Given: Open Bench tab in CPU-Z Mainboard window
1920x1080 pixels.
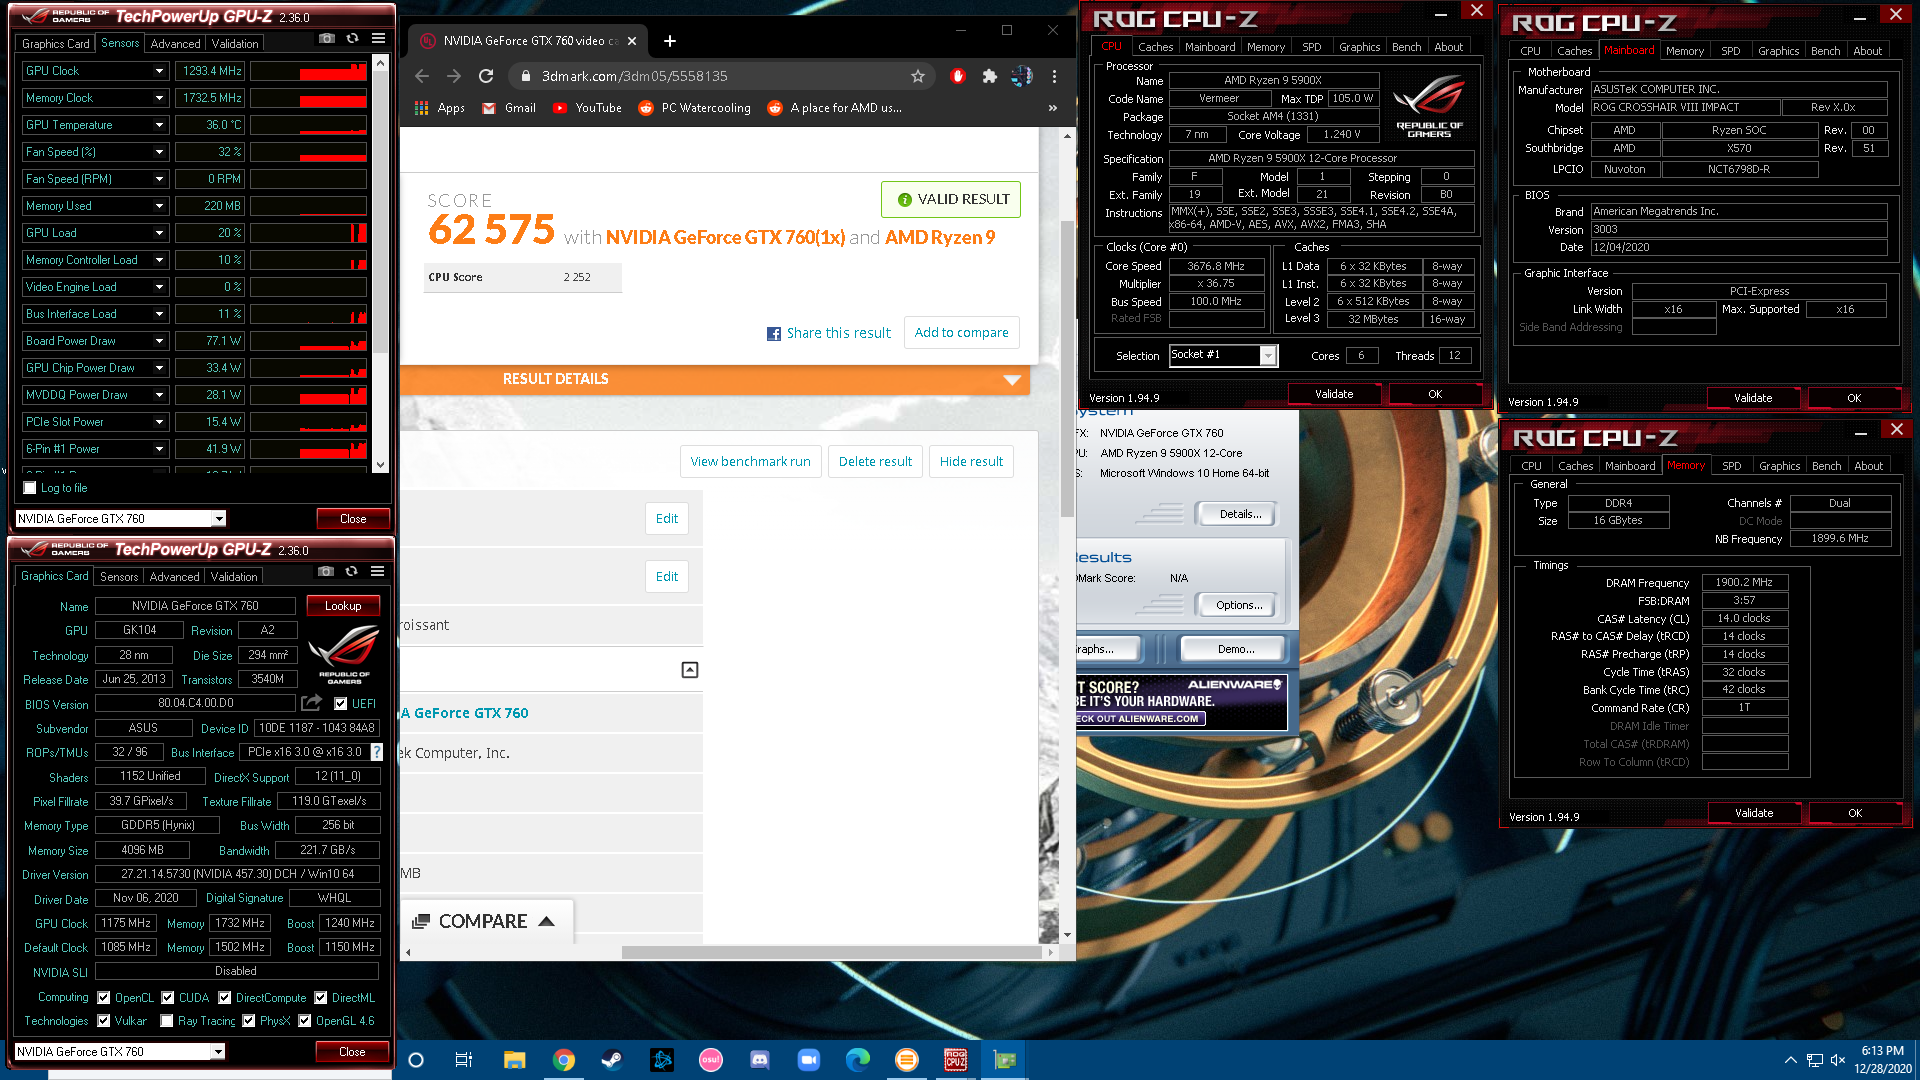Looking at the screenshot, I should [1825, 51].
